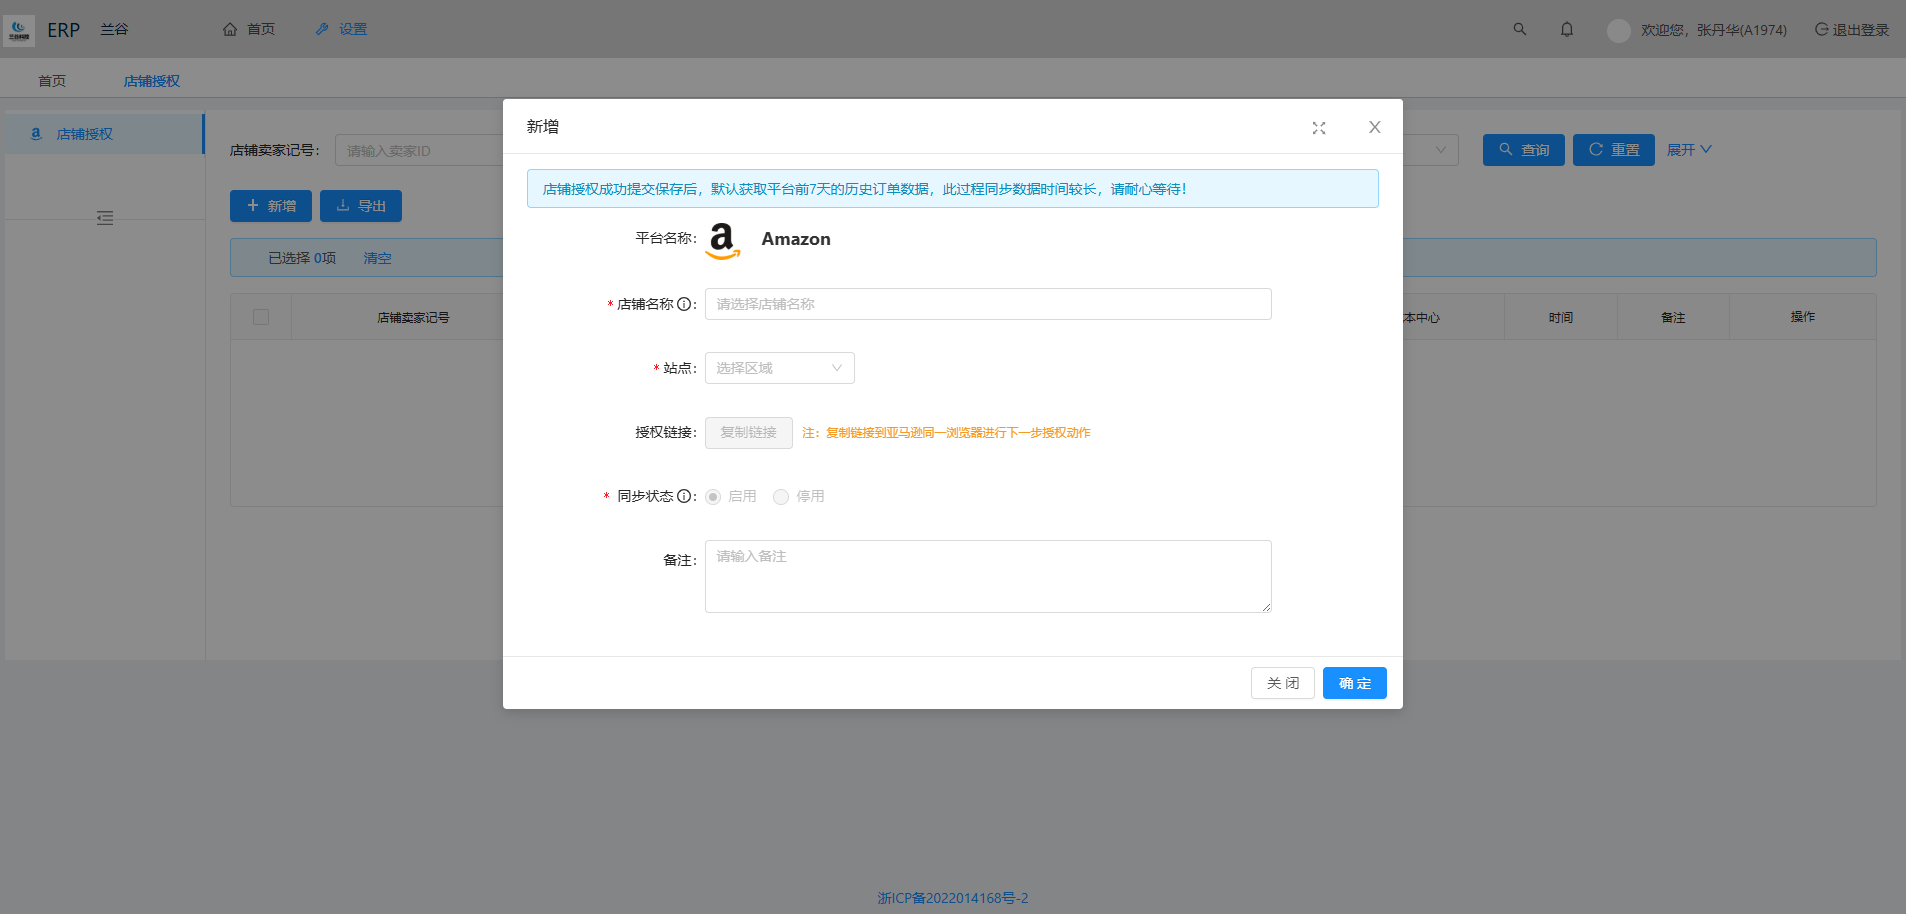Click the 关闭 button
1906x914 pixels.
(1282, 683)
